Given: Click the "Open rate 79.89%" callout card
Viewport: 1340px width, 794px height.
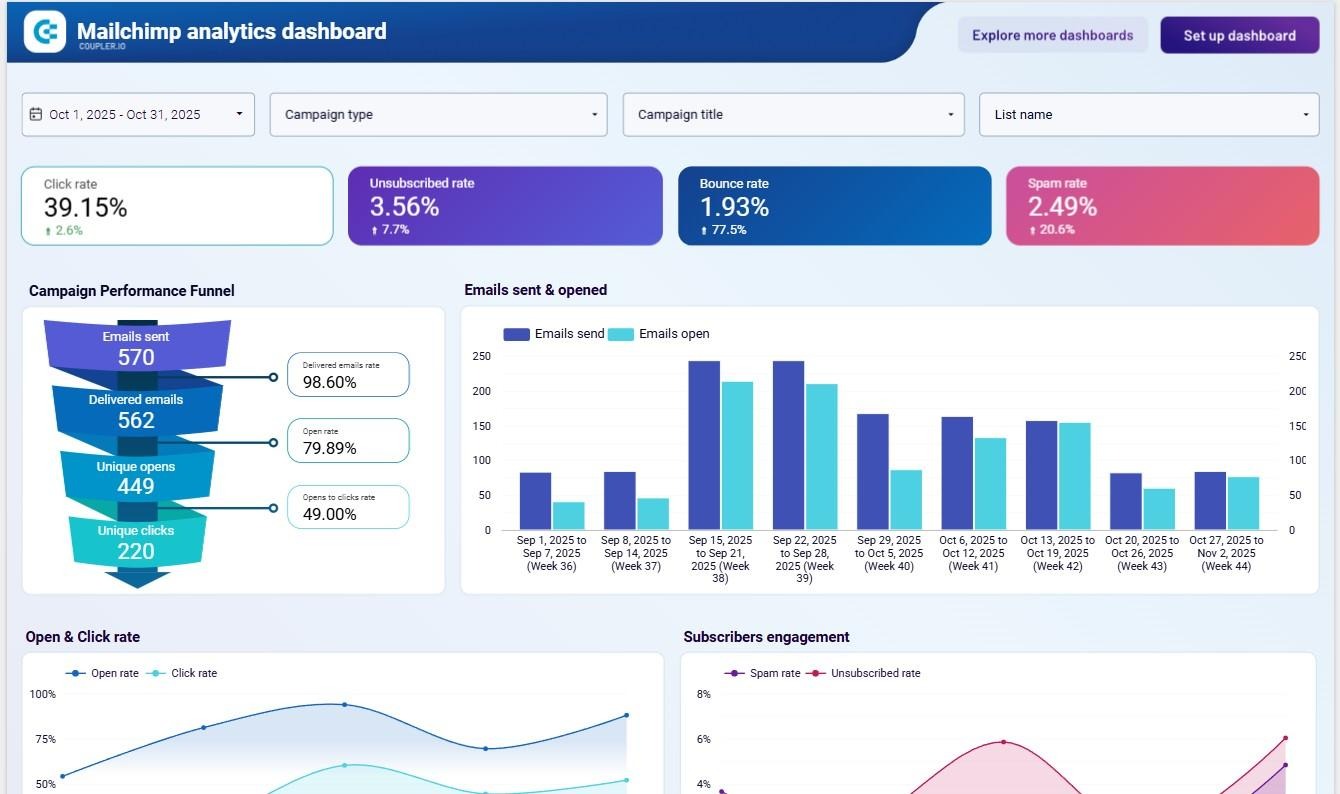Looking at the screenshot, I should coord(348,440).
